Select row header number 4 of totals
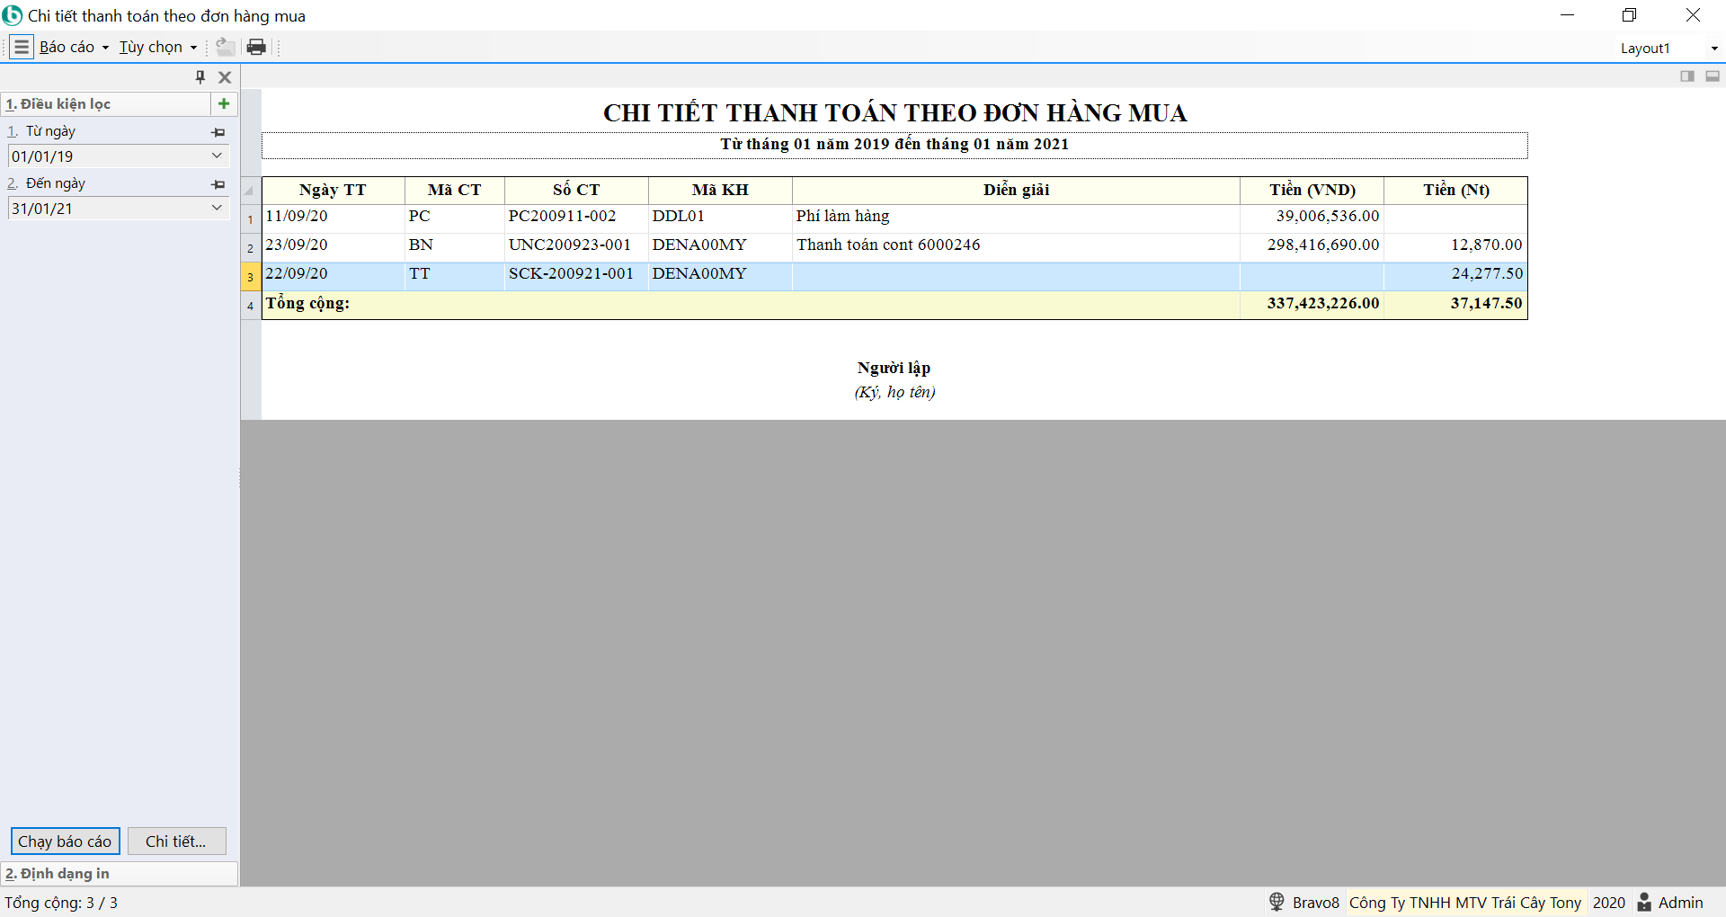 (x=250, y=306)
